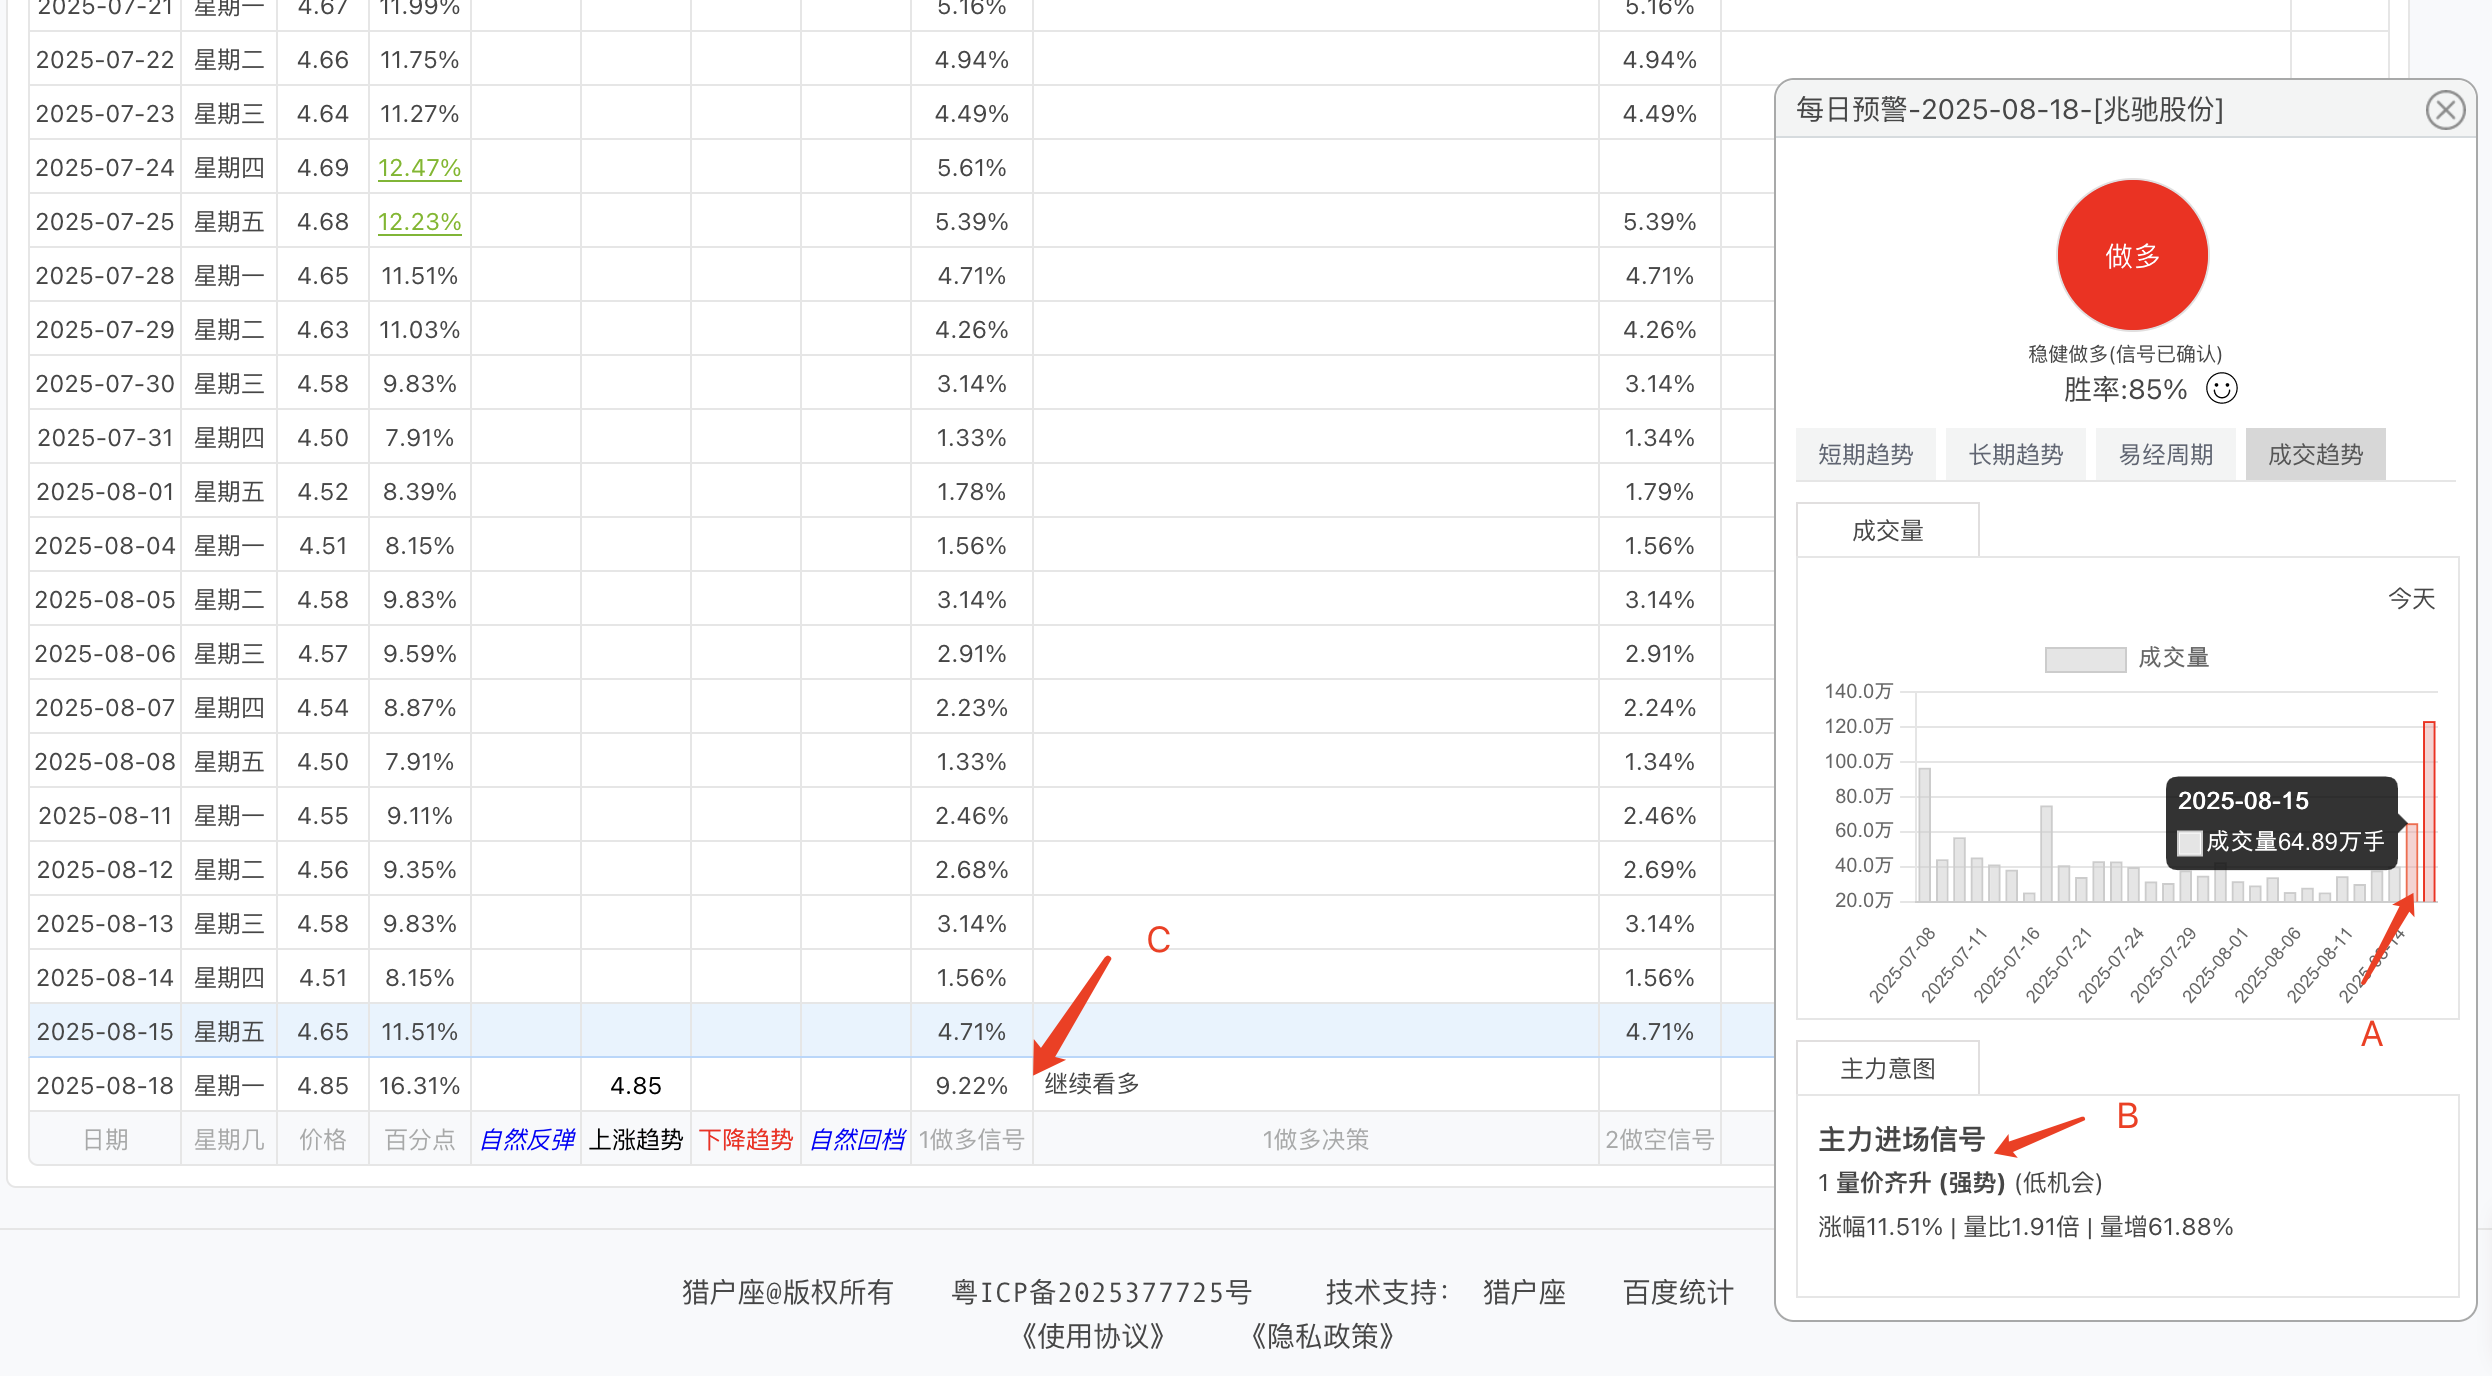2492x1376 pixels.
Task: Click the tall red latest volume bar
Action: (x=2429, y=810)
